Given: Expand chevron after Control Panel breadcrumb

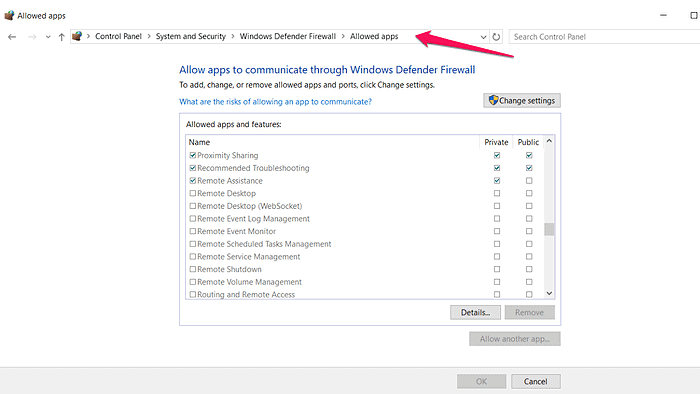Looking at the screenshot, I should tap(149, 37).
